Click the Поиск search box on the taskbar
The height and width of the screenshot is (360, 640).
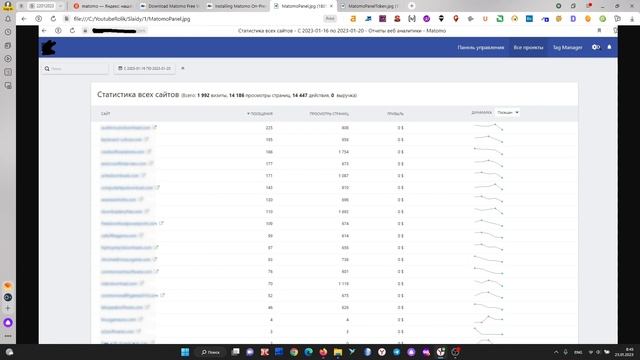coord(211,352)
